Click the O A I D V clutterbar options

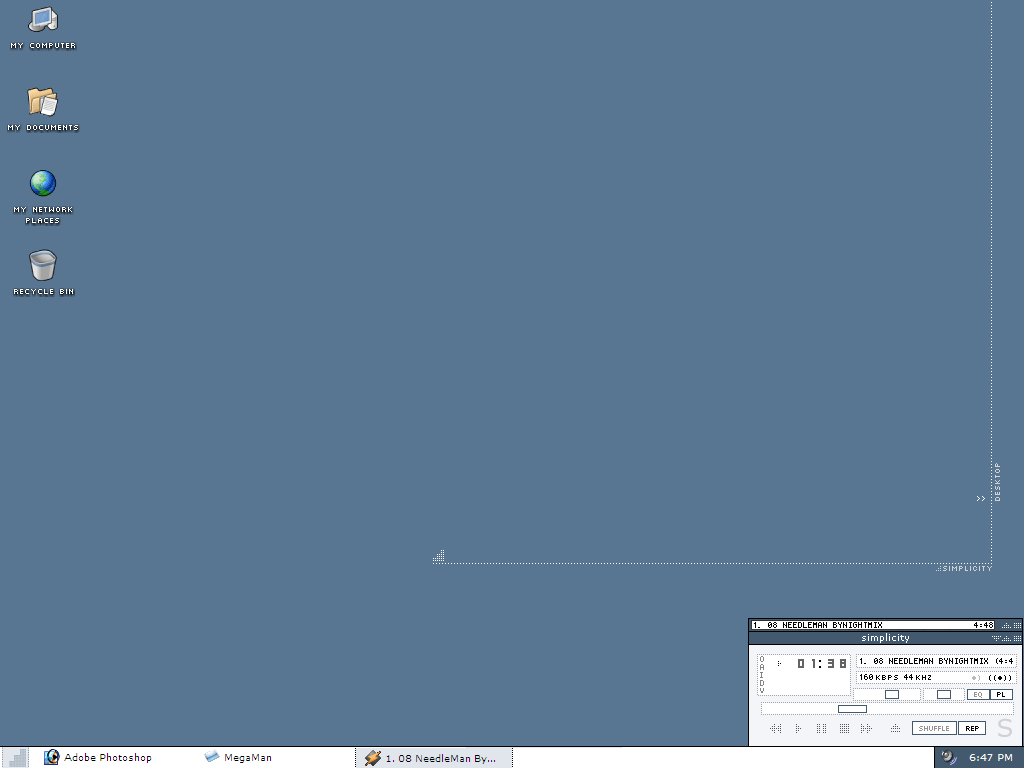pyautogui.click(x=762, y=675)
